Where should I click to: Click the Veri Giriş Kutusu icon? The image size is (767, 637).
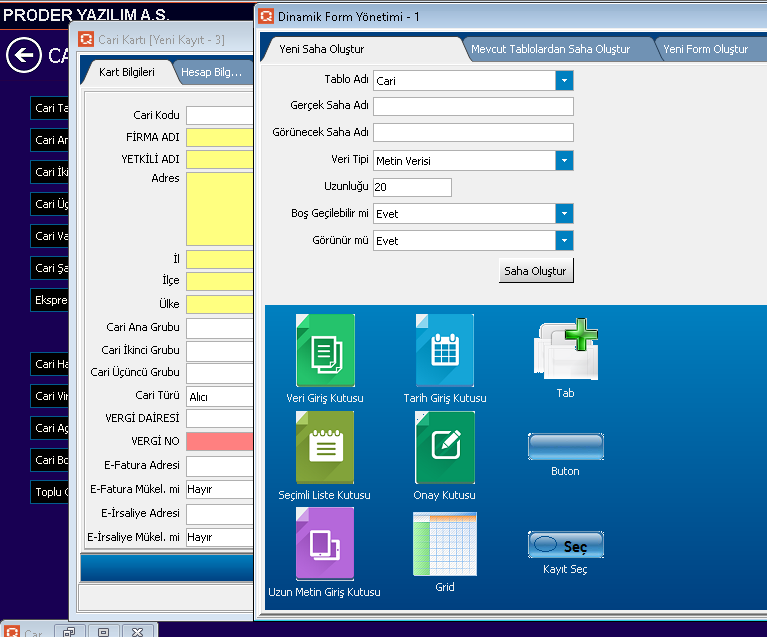click(x=325, y=350)
